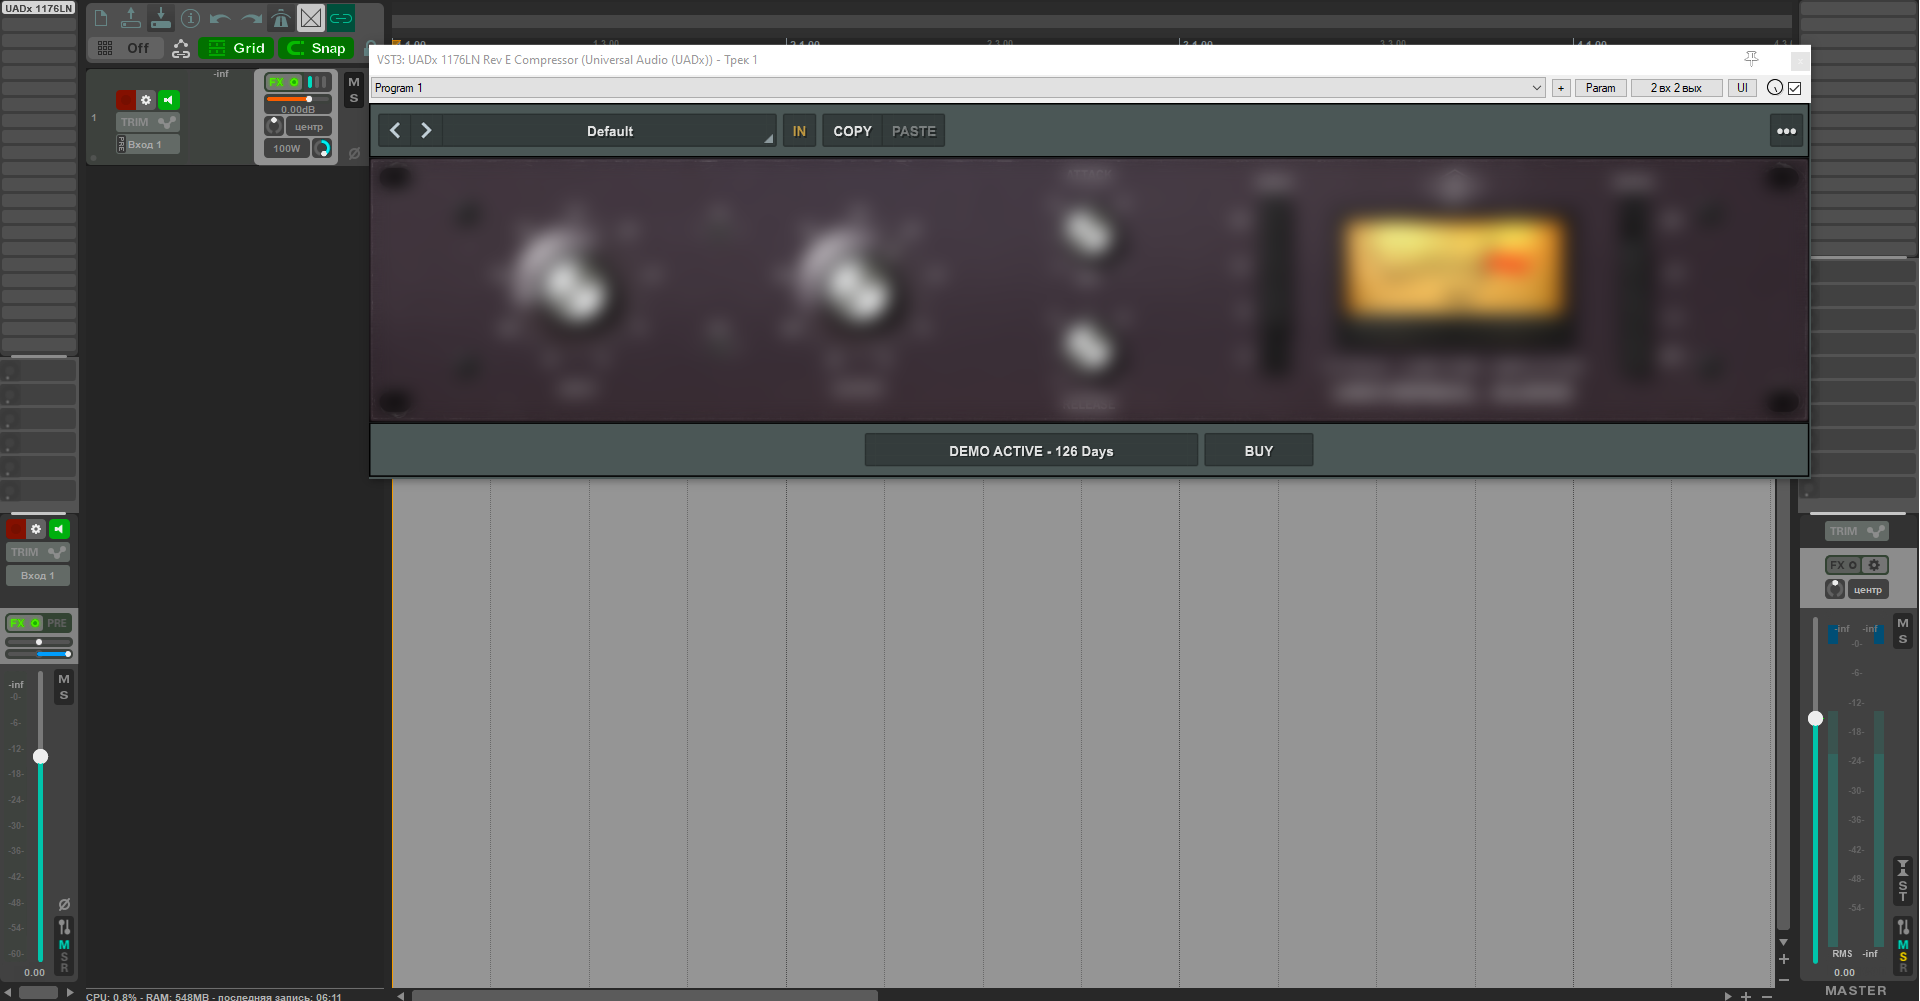Solo track 1 in the track panel
The width and height of the screenshot is (1920, 1001).
[x=354, y=99]
